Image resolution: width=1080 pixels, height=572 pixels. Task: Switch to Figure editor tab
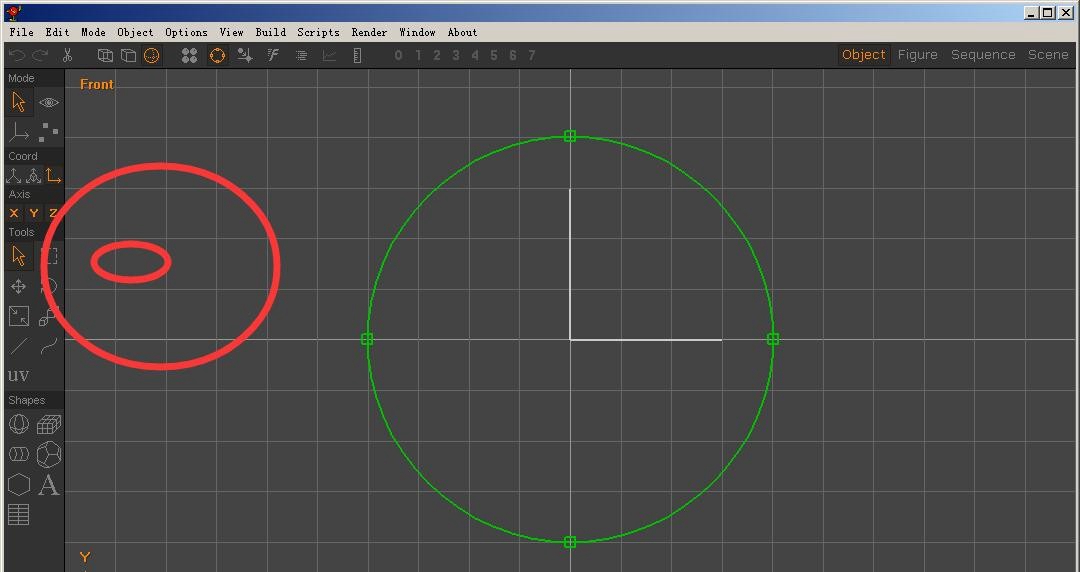point(917,54)
